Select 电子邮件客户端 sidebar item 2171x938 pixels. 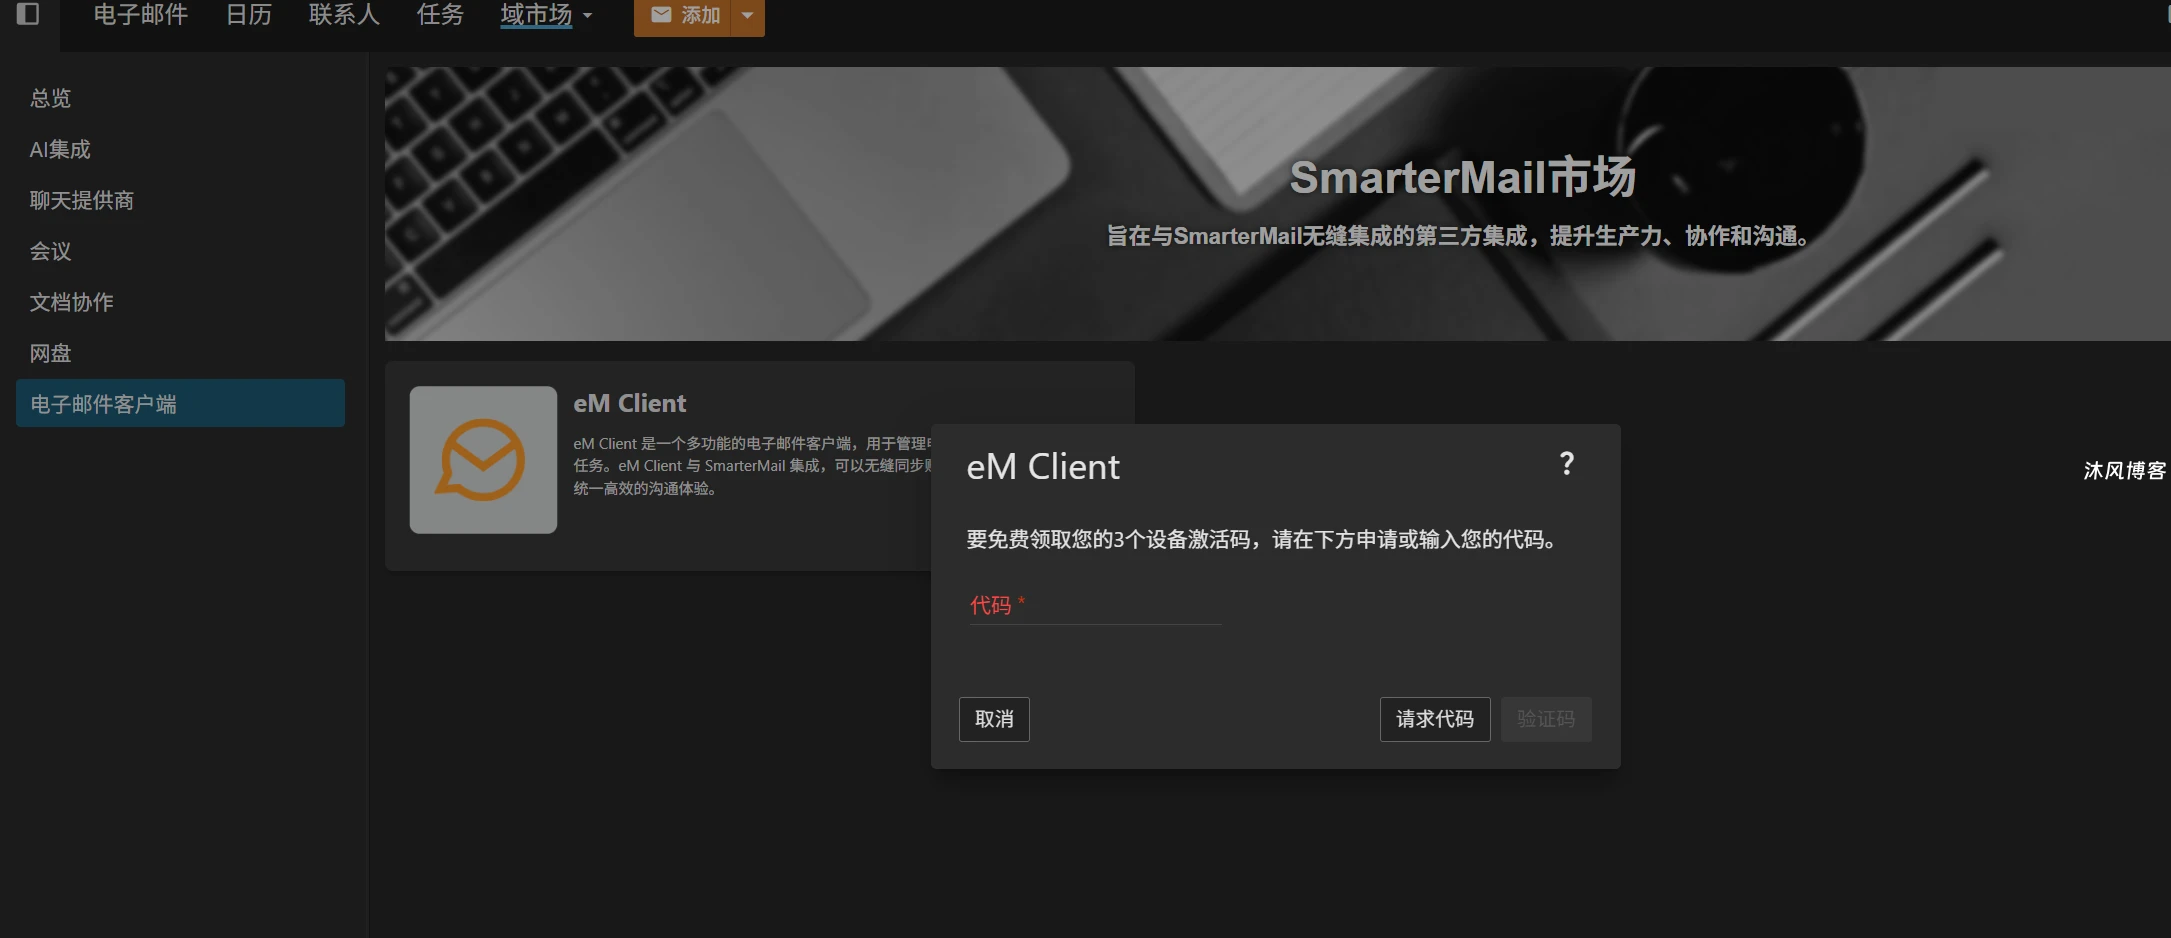pyautogui.click(x=180, y=403)
